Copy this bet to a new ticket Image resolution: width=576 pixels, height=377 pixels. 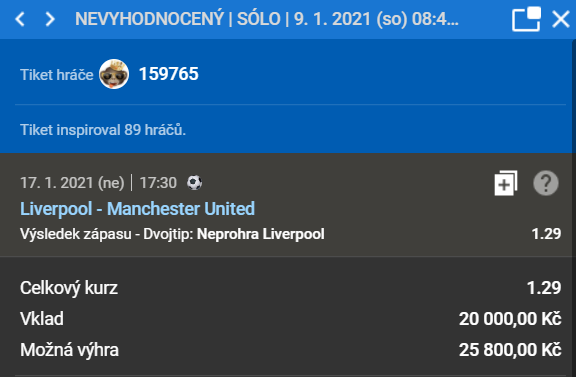pos(506,183)
